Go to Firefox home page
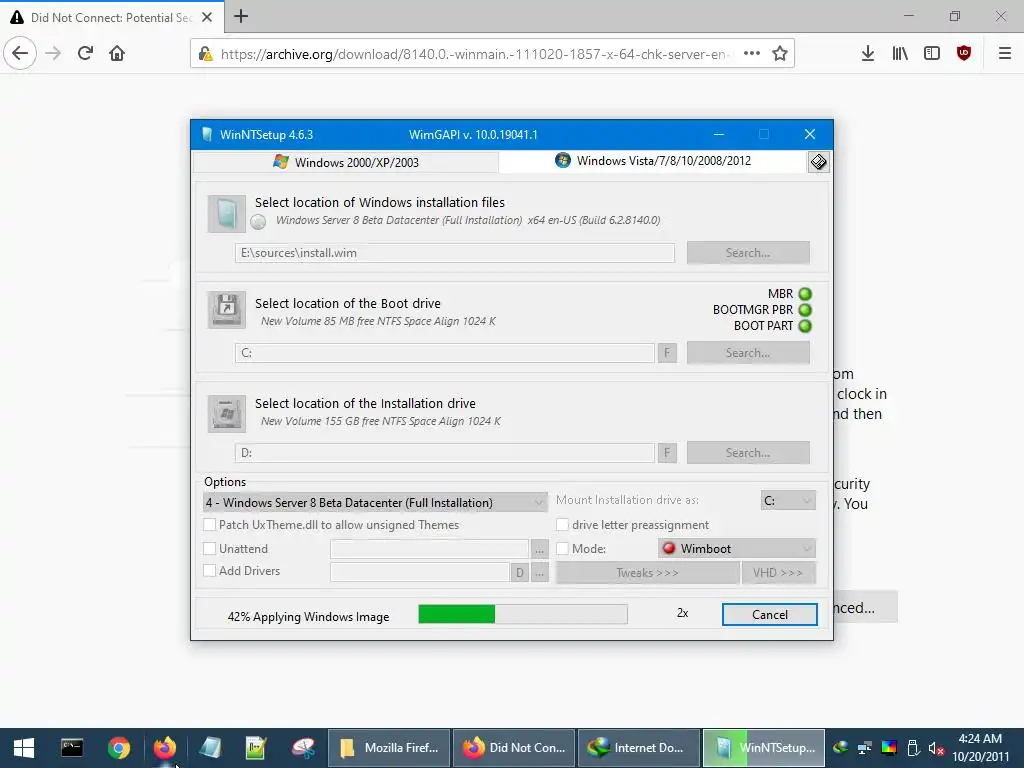 pos(117,53)
